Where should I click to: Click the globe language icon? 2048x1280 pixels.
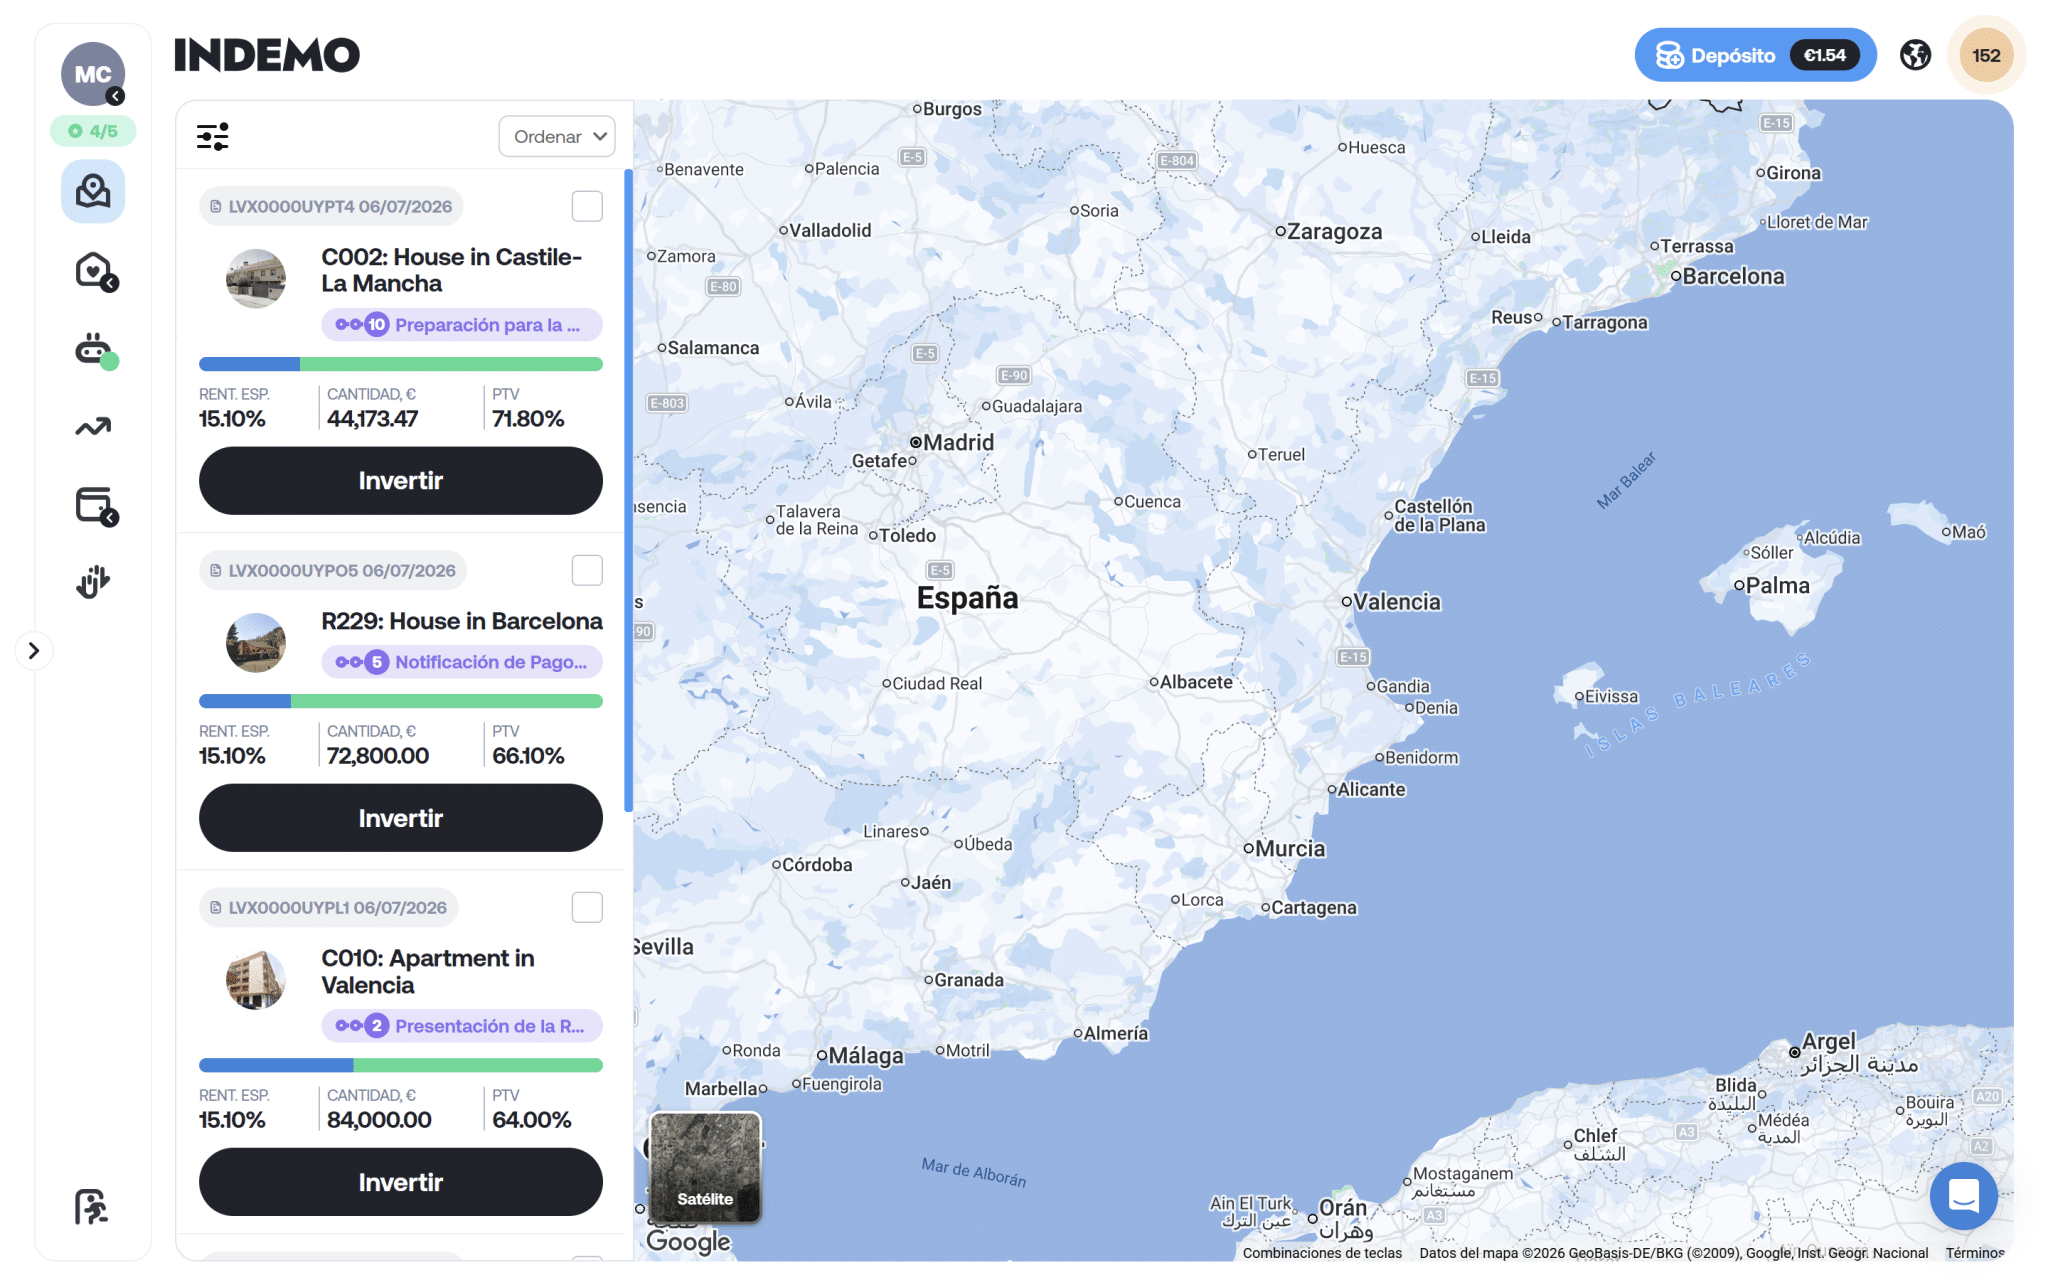tap(1915, 55)
